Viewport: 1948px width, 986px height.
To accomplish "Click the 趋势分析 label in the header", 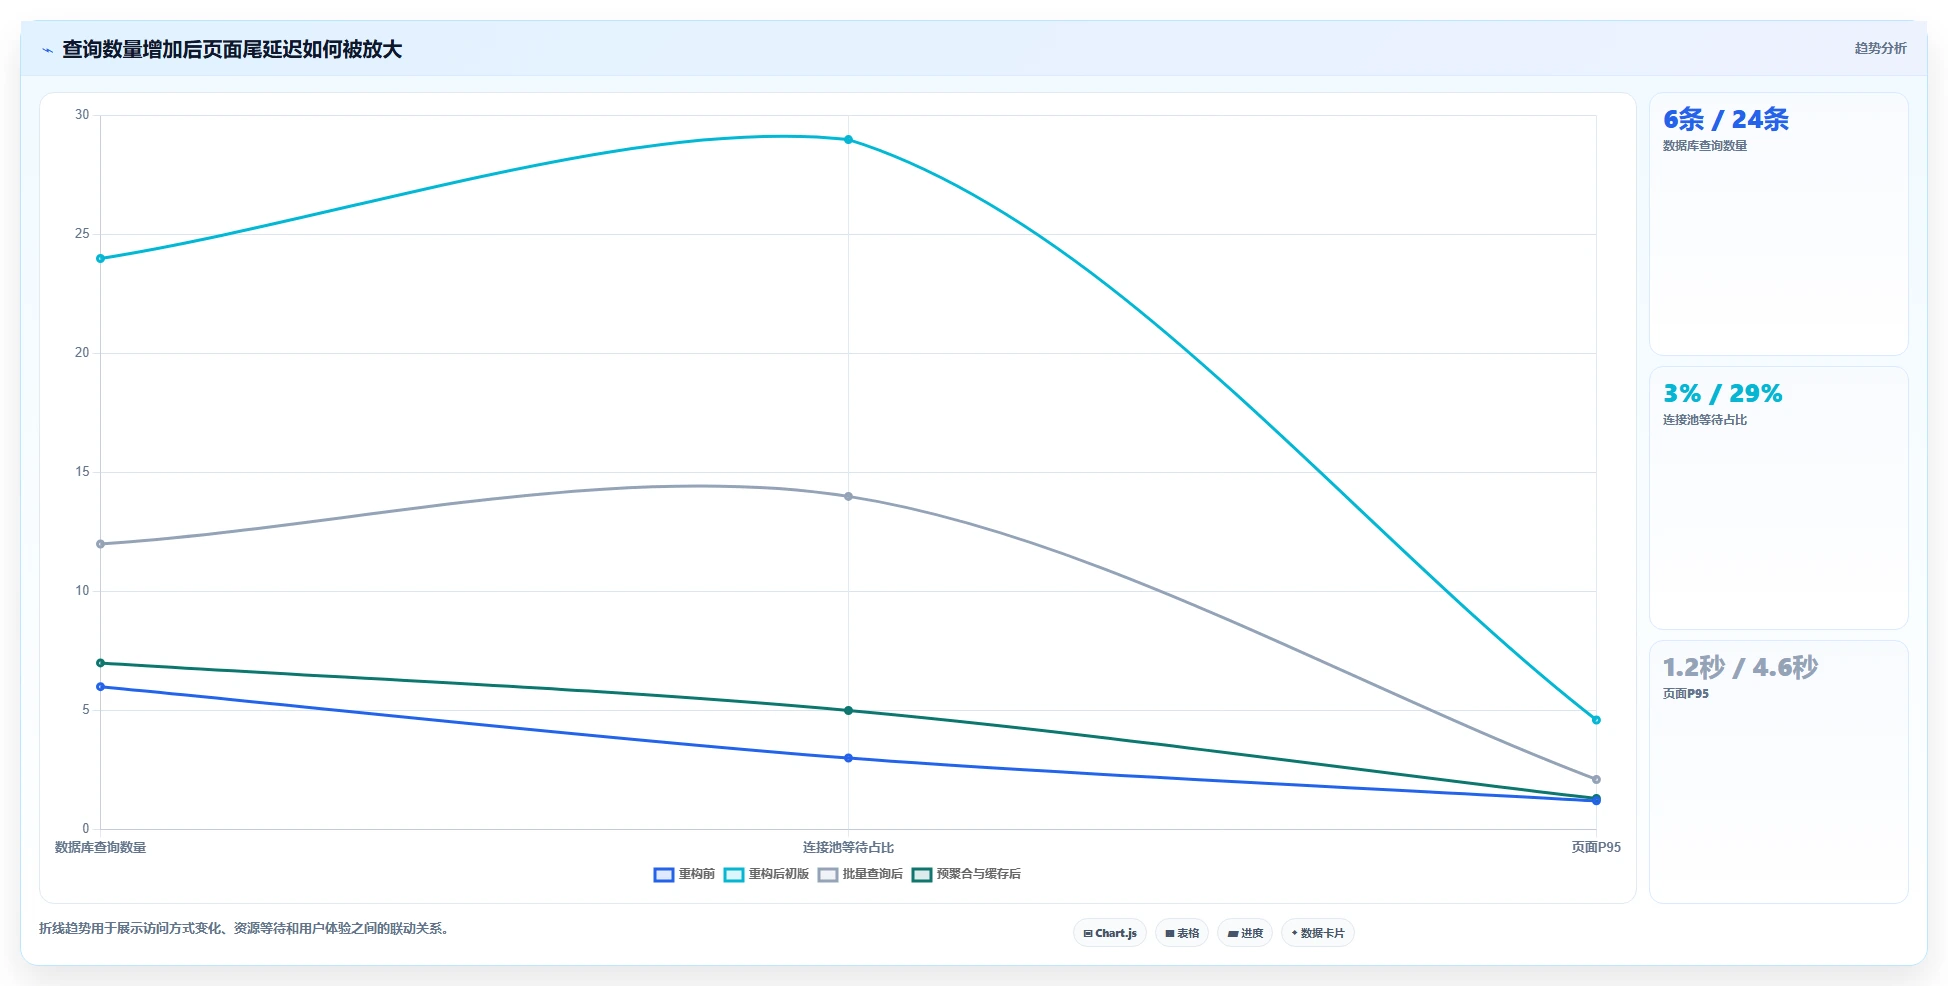I will point(1880,48).
